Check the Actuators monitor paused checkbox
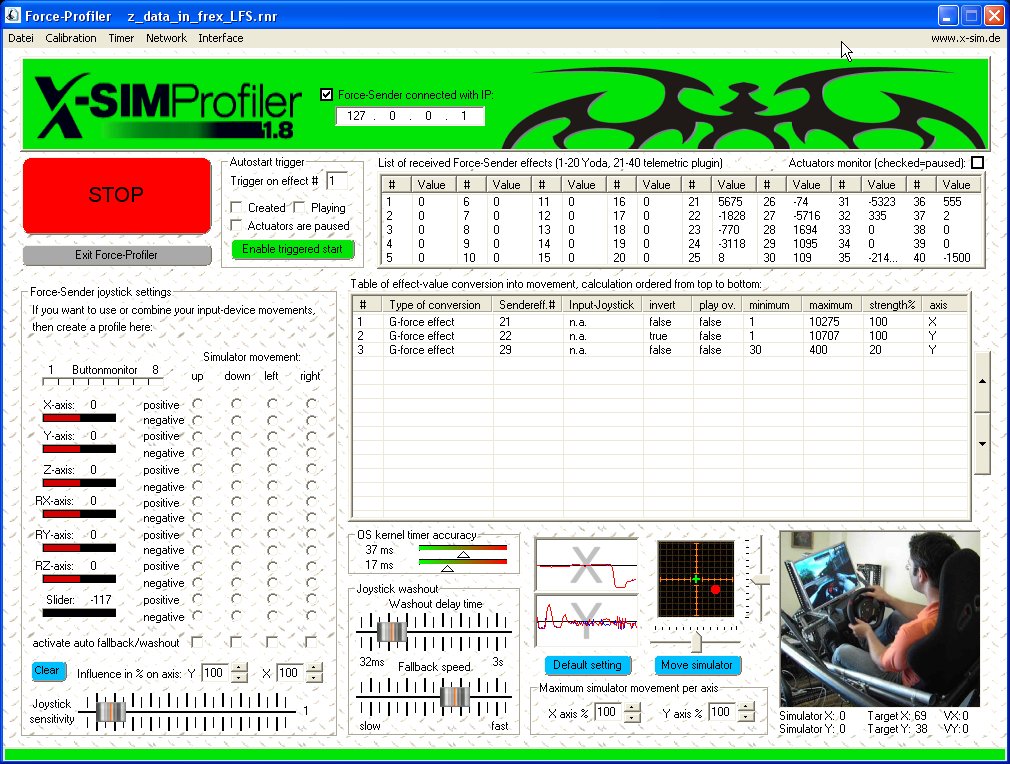The image size is (1010, 764). (977, 163)
